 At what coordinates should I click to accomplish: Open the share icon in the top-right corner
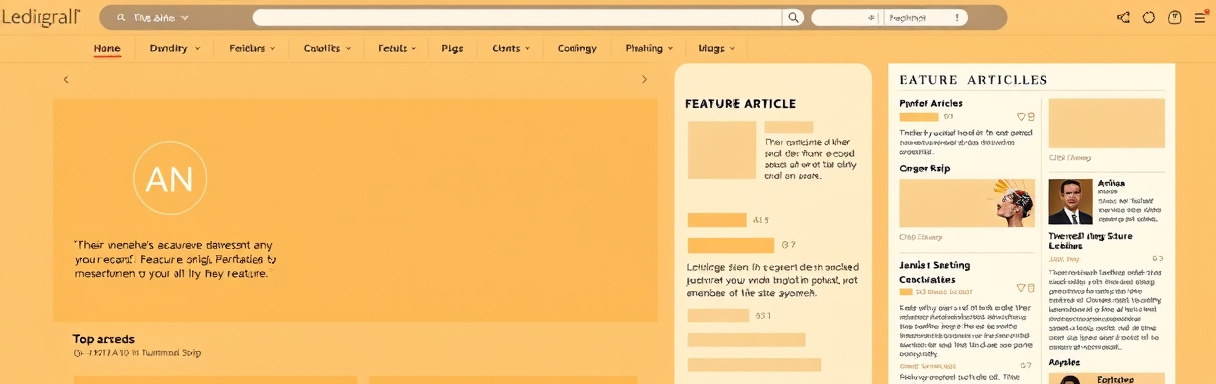(1123, 17)
